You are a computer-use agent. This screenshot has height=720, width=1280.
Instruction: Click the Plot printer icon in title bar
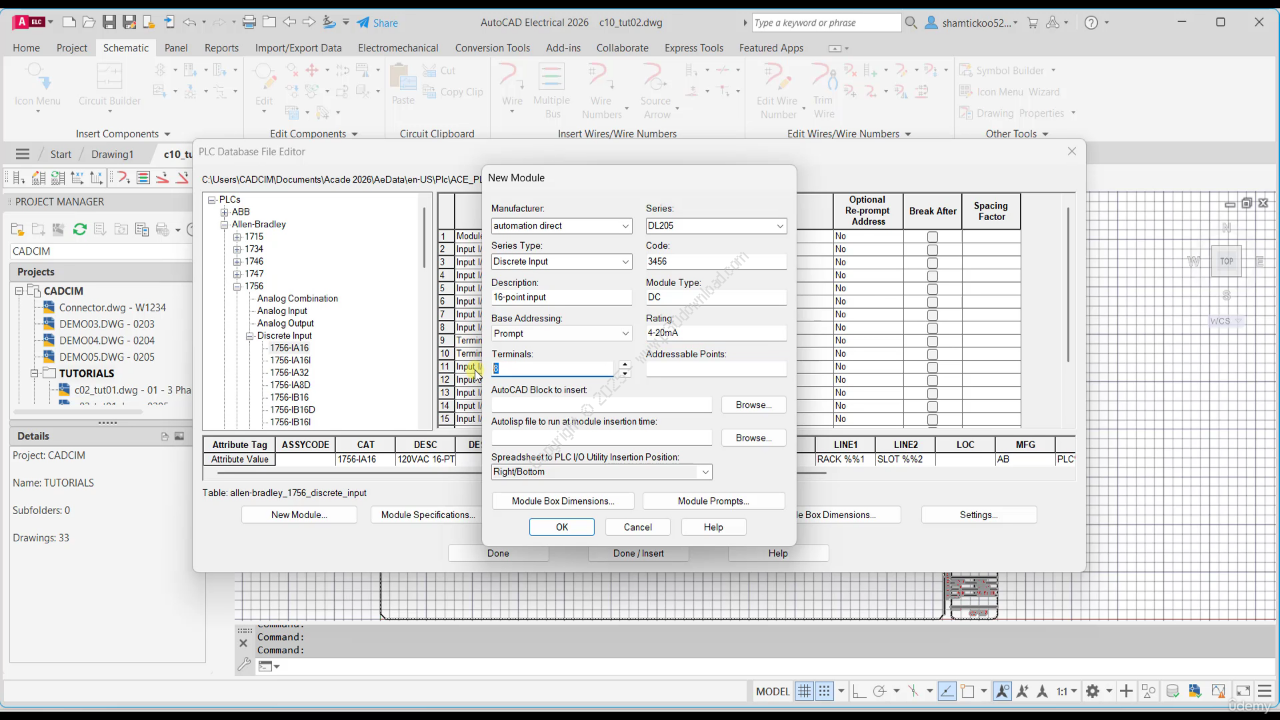pyautogui.click(x=249, y=22)
